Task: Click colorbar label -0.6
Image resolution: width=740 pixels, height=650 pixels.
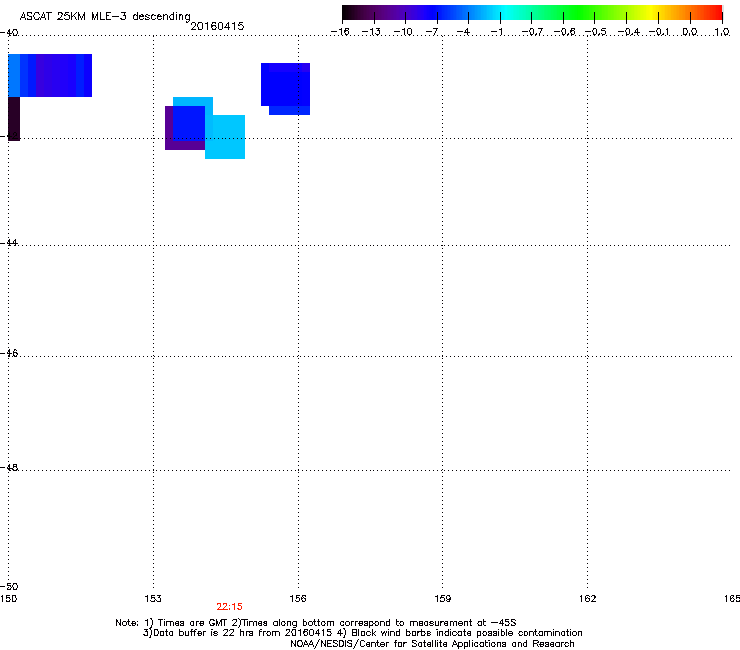Action: pyautogui.click(x=564, y=32)
